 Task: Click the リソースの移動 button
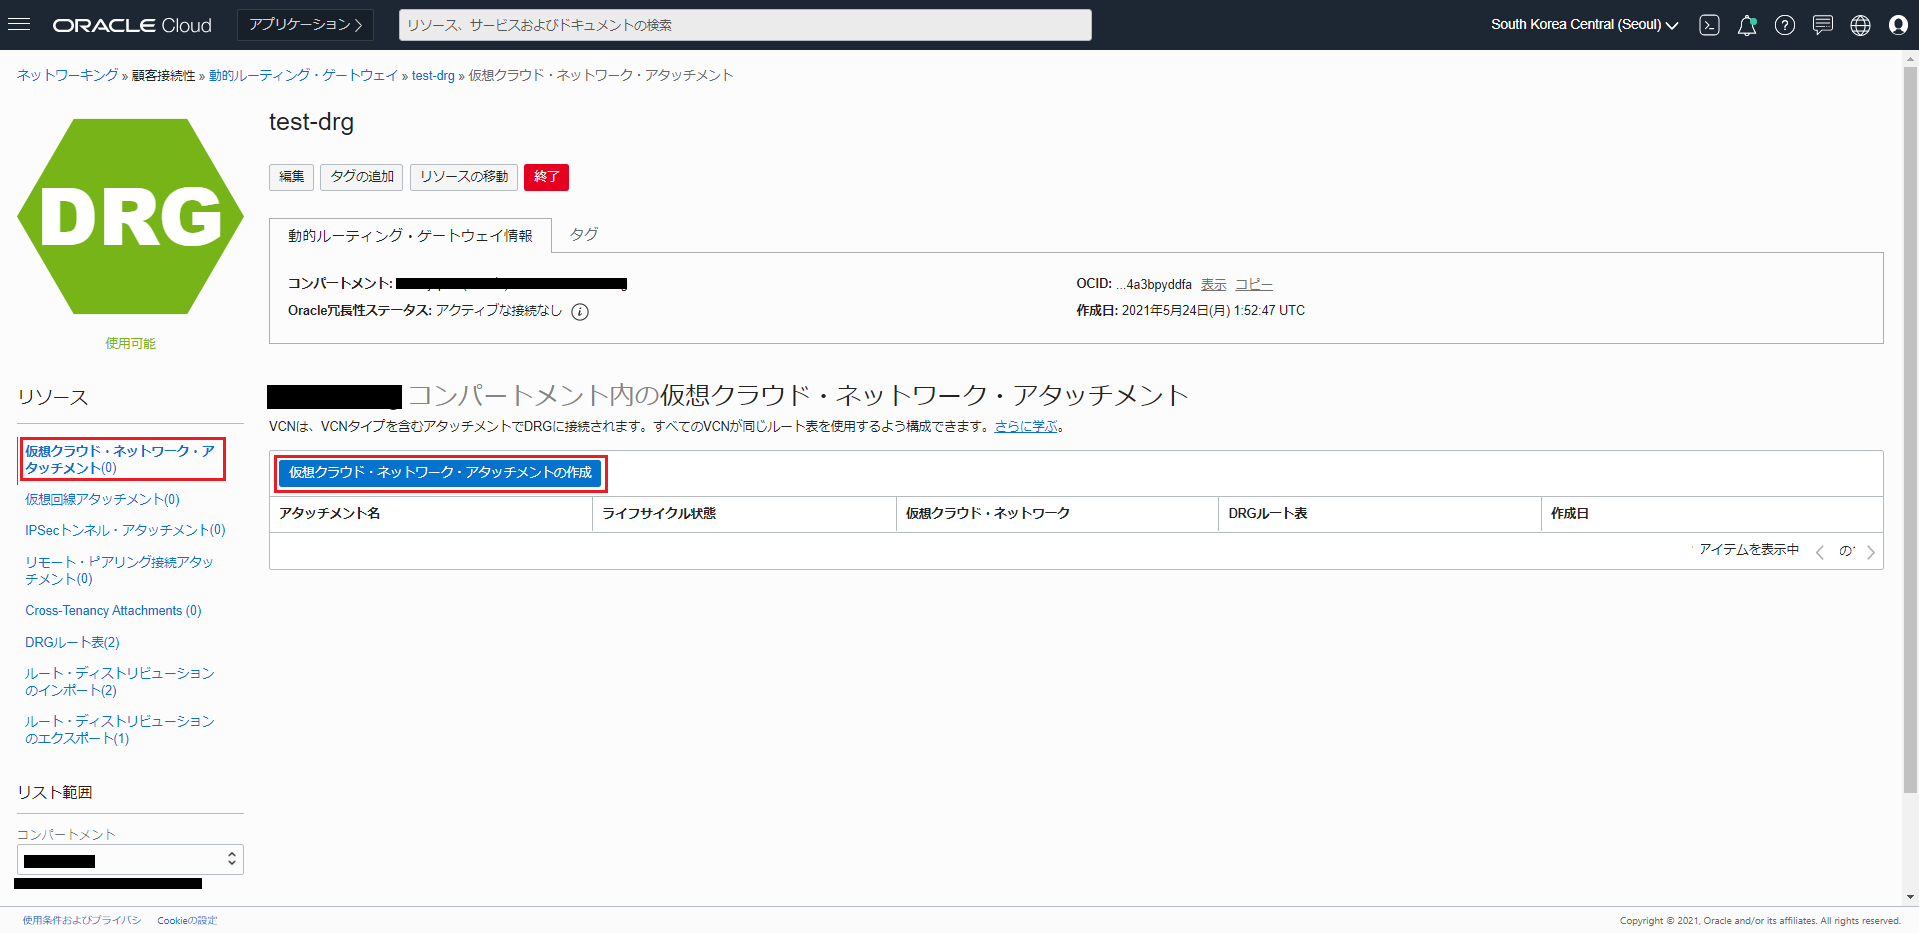464,177
